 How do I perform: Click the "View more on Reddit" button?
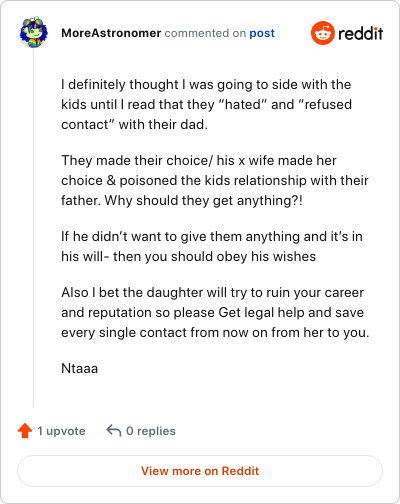[200, 471]
